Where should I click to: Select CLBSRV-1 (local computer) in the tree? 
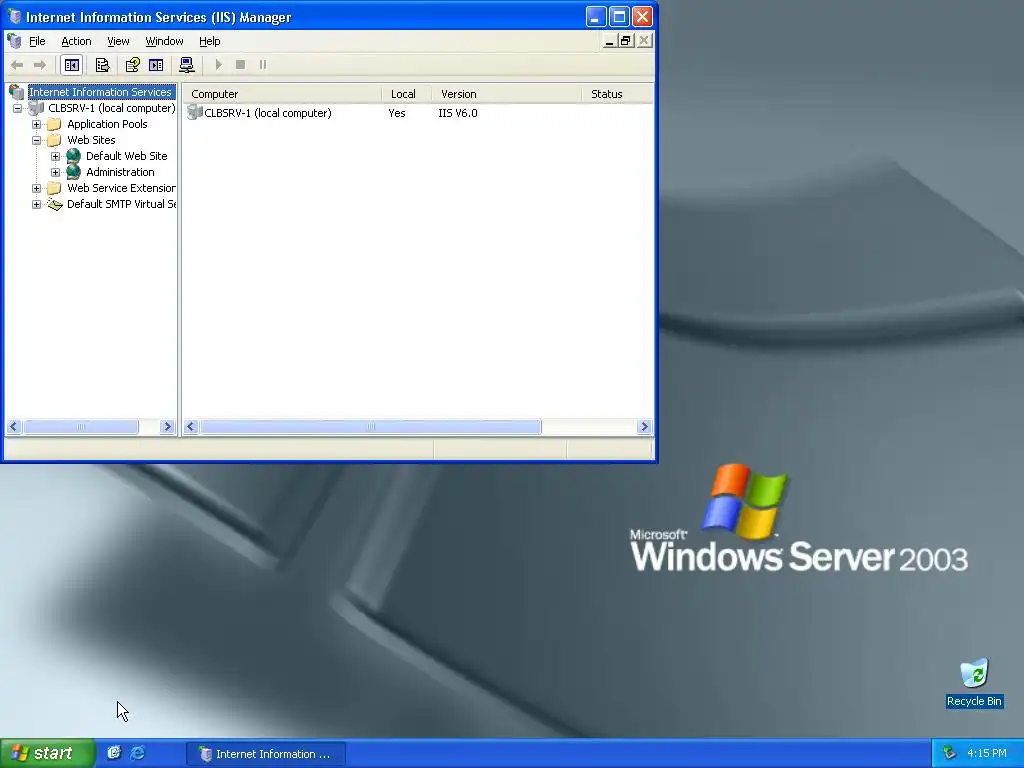pos(111,108)
